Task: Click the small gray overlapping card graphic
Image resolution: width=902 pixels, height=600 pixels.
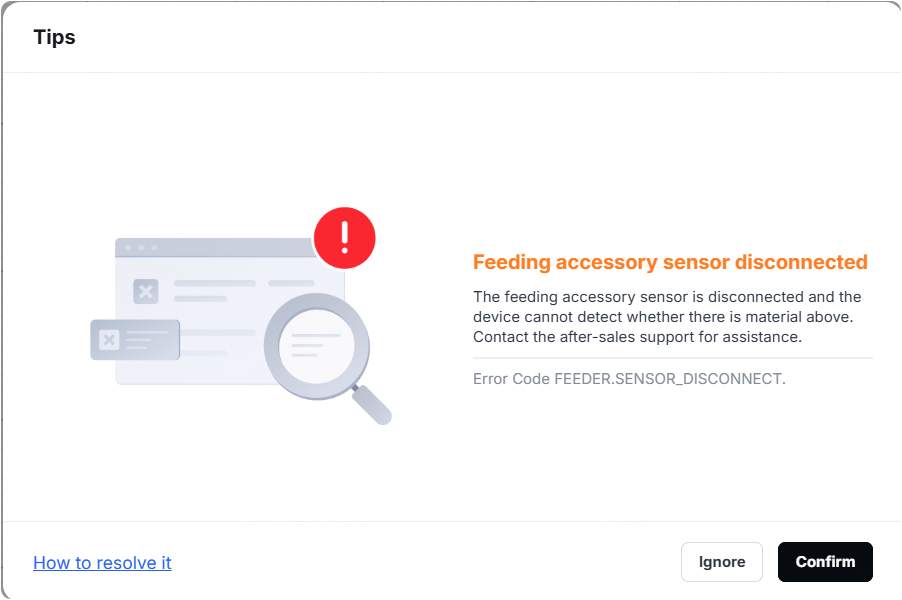Action: pos(135,340)
